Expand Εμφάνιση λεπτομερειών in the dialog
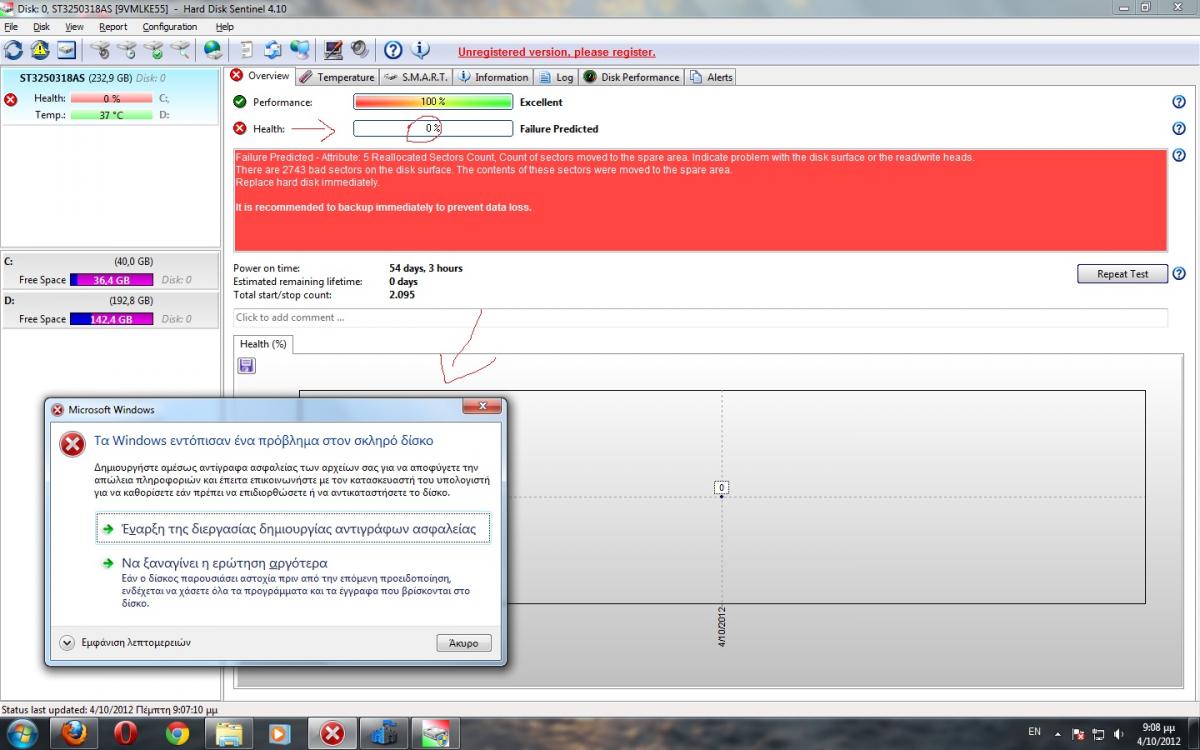Image resolution: width=1200 pixels, height=750 pixels. [125, 643]
